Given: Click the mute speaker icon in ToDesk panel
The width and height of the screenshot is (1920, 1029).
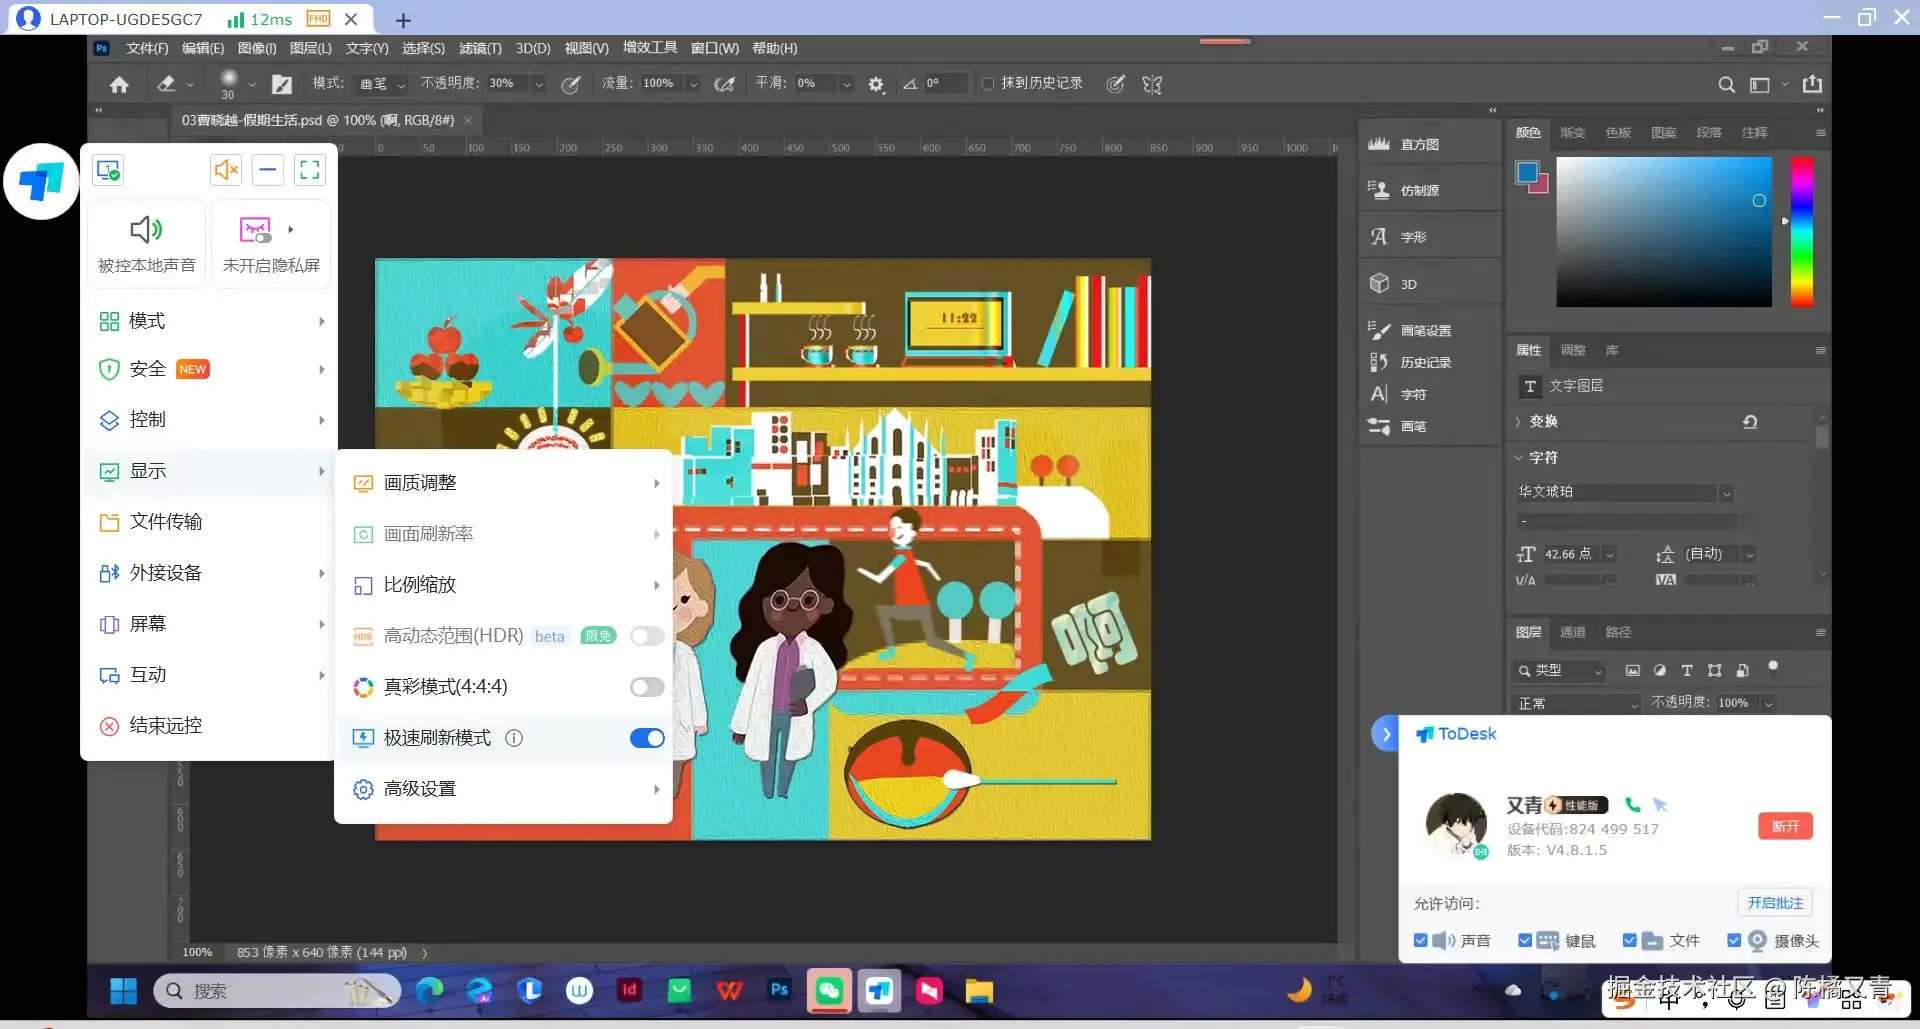Looking at the screenshot, I should tap(226, 170).
